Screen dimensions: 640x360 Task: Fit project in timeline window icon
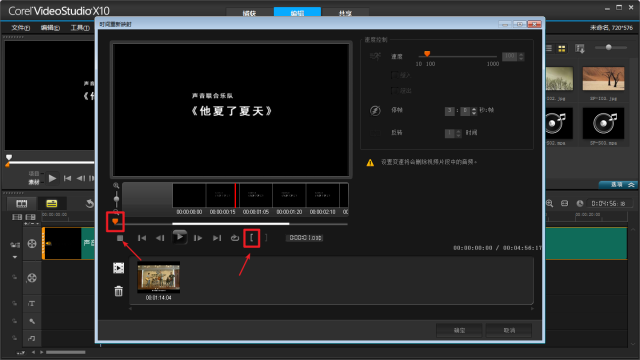[564, 203]
